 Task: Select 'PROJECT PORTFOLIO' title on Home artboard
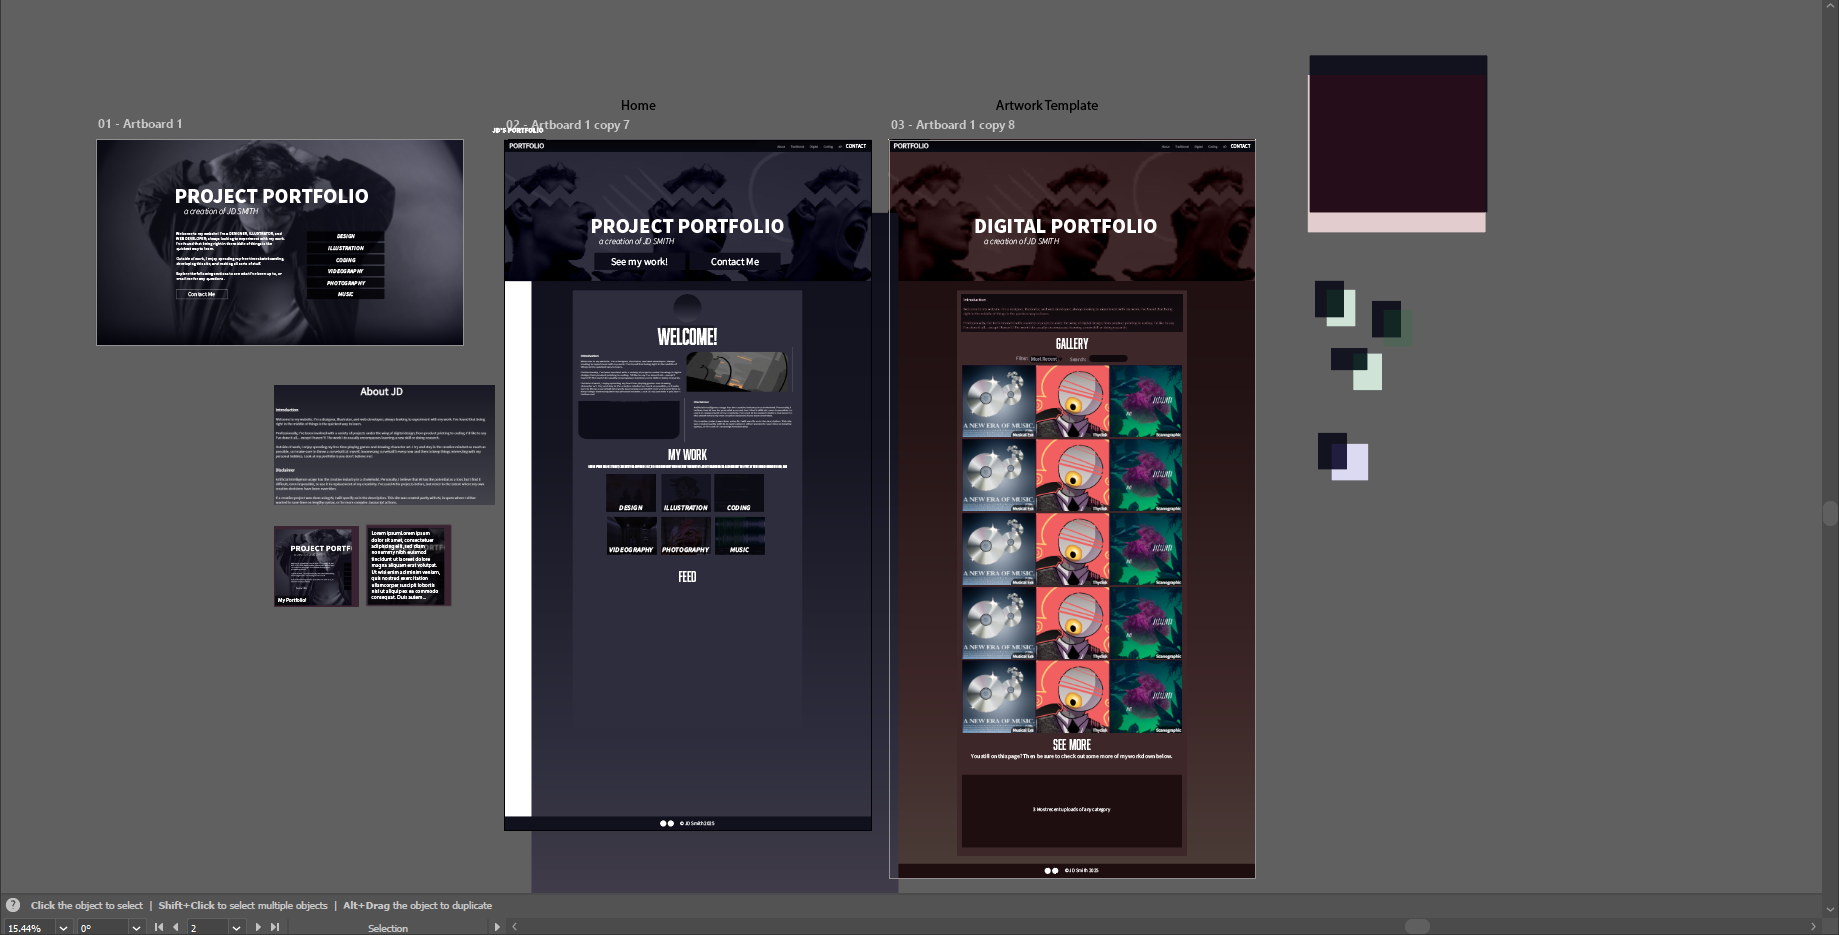pos(687,227)
